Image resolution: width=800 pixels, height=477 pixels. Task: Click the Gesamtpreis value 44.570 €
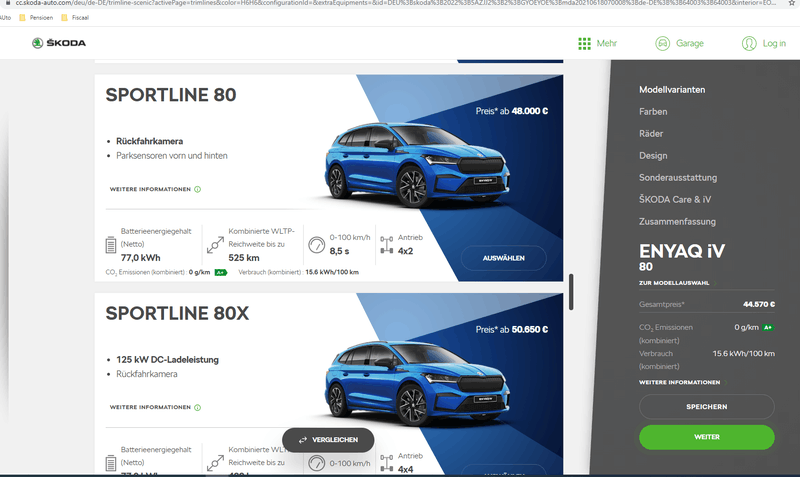coord(759,305)
